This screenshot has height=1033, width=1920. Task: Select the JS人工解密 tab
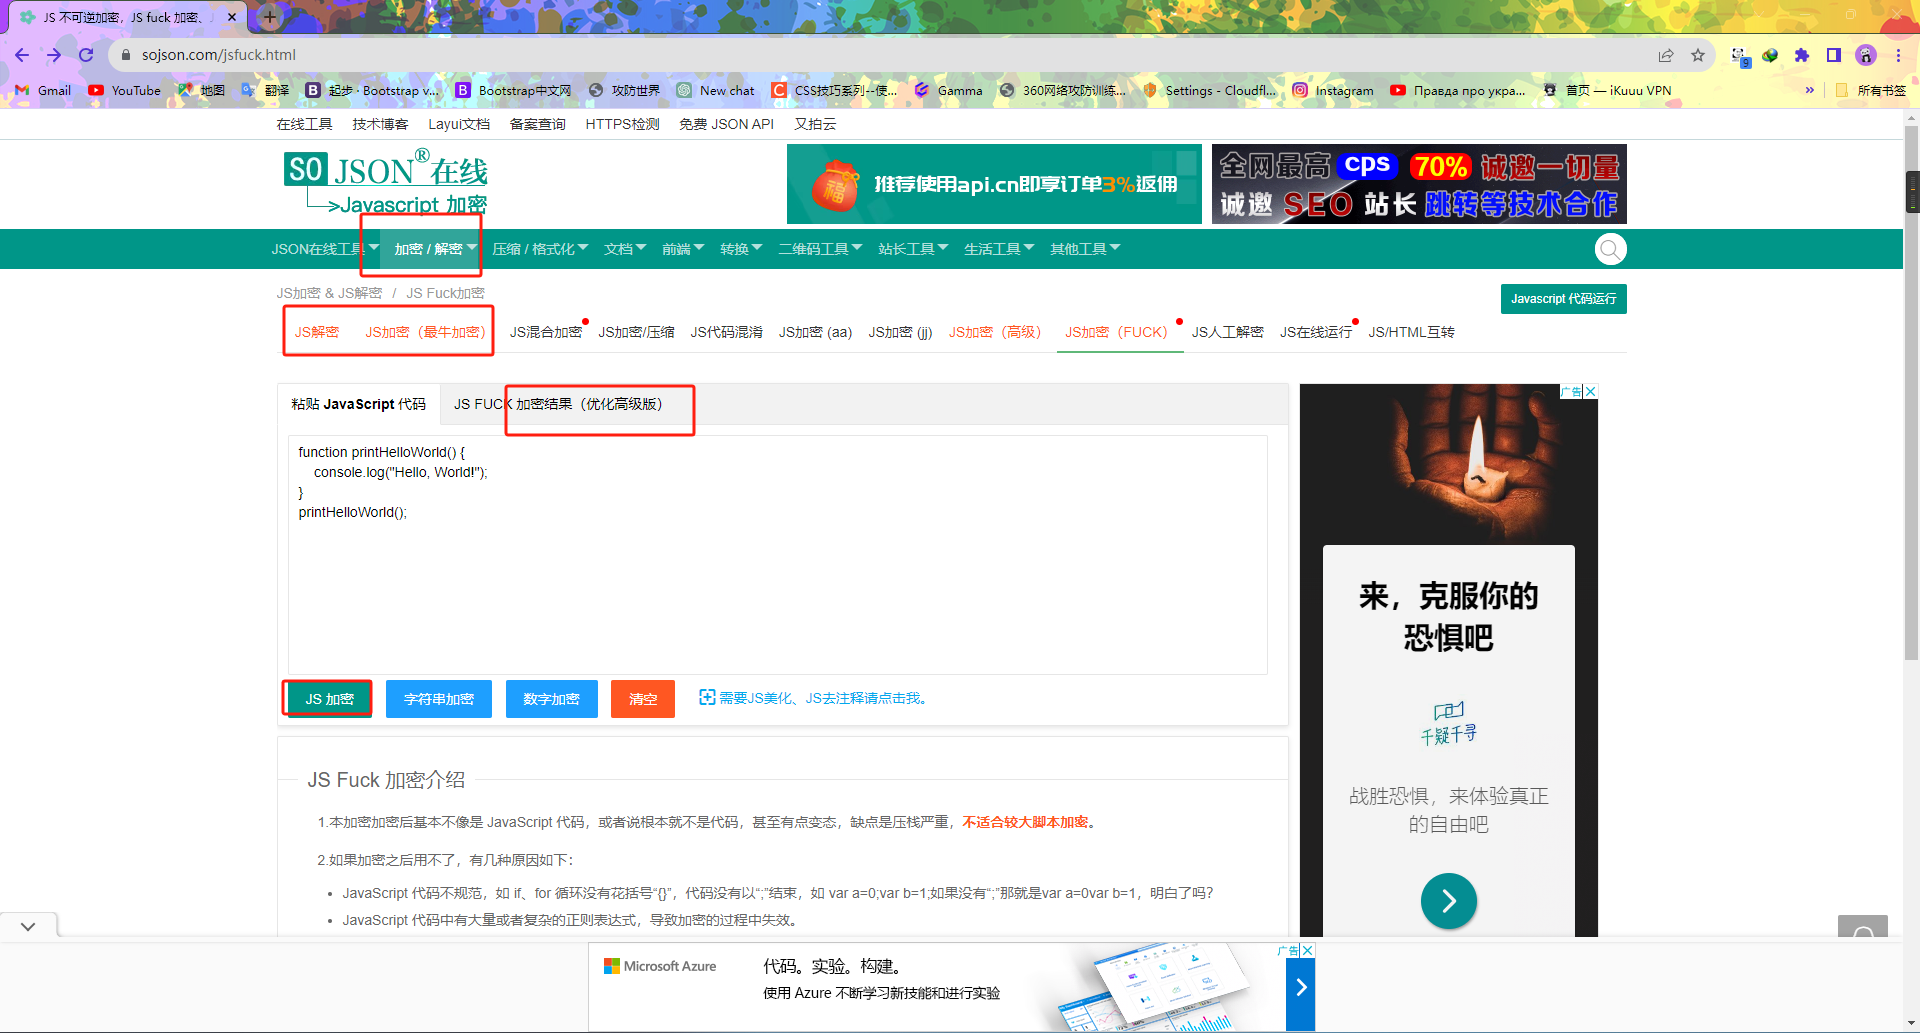point(1227,332)
